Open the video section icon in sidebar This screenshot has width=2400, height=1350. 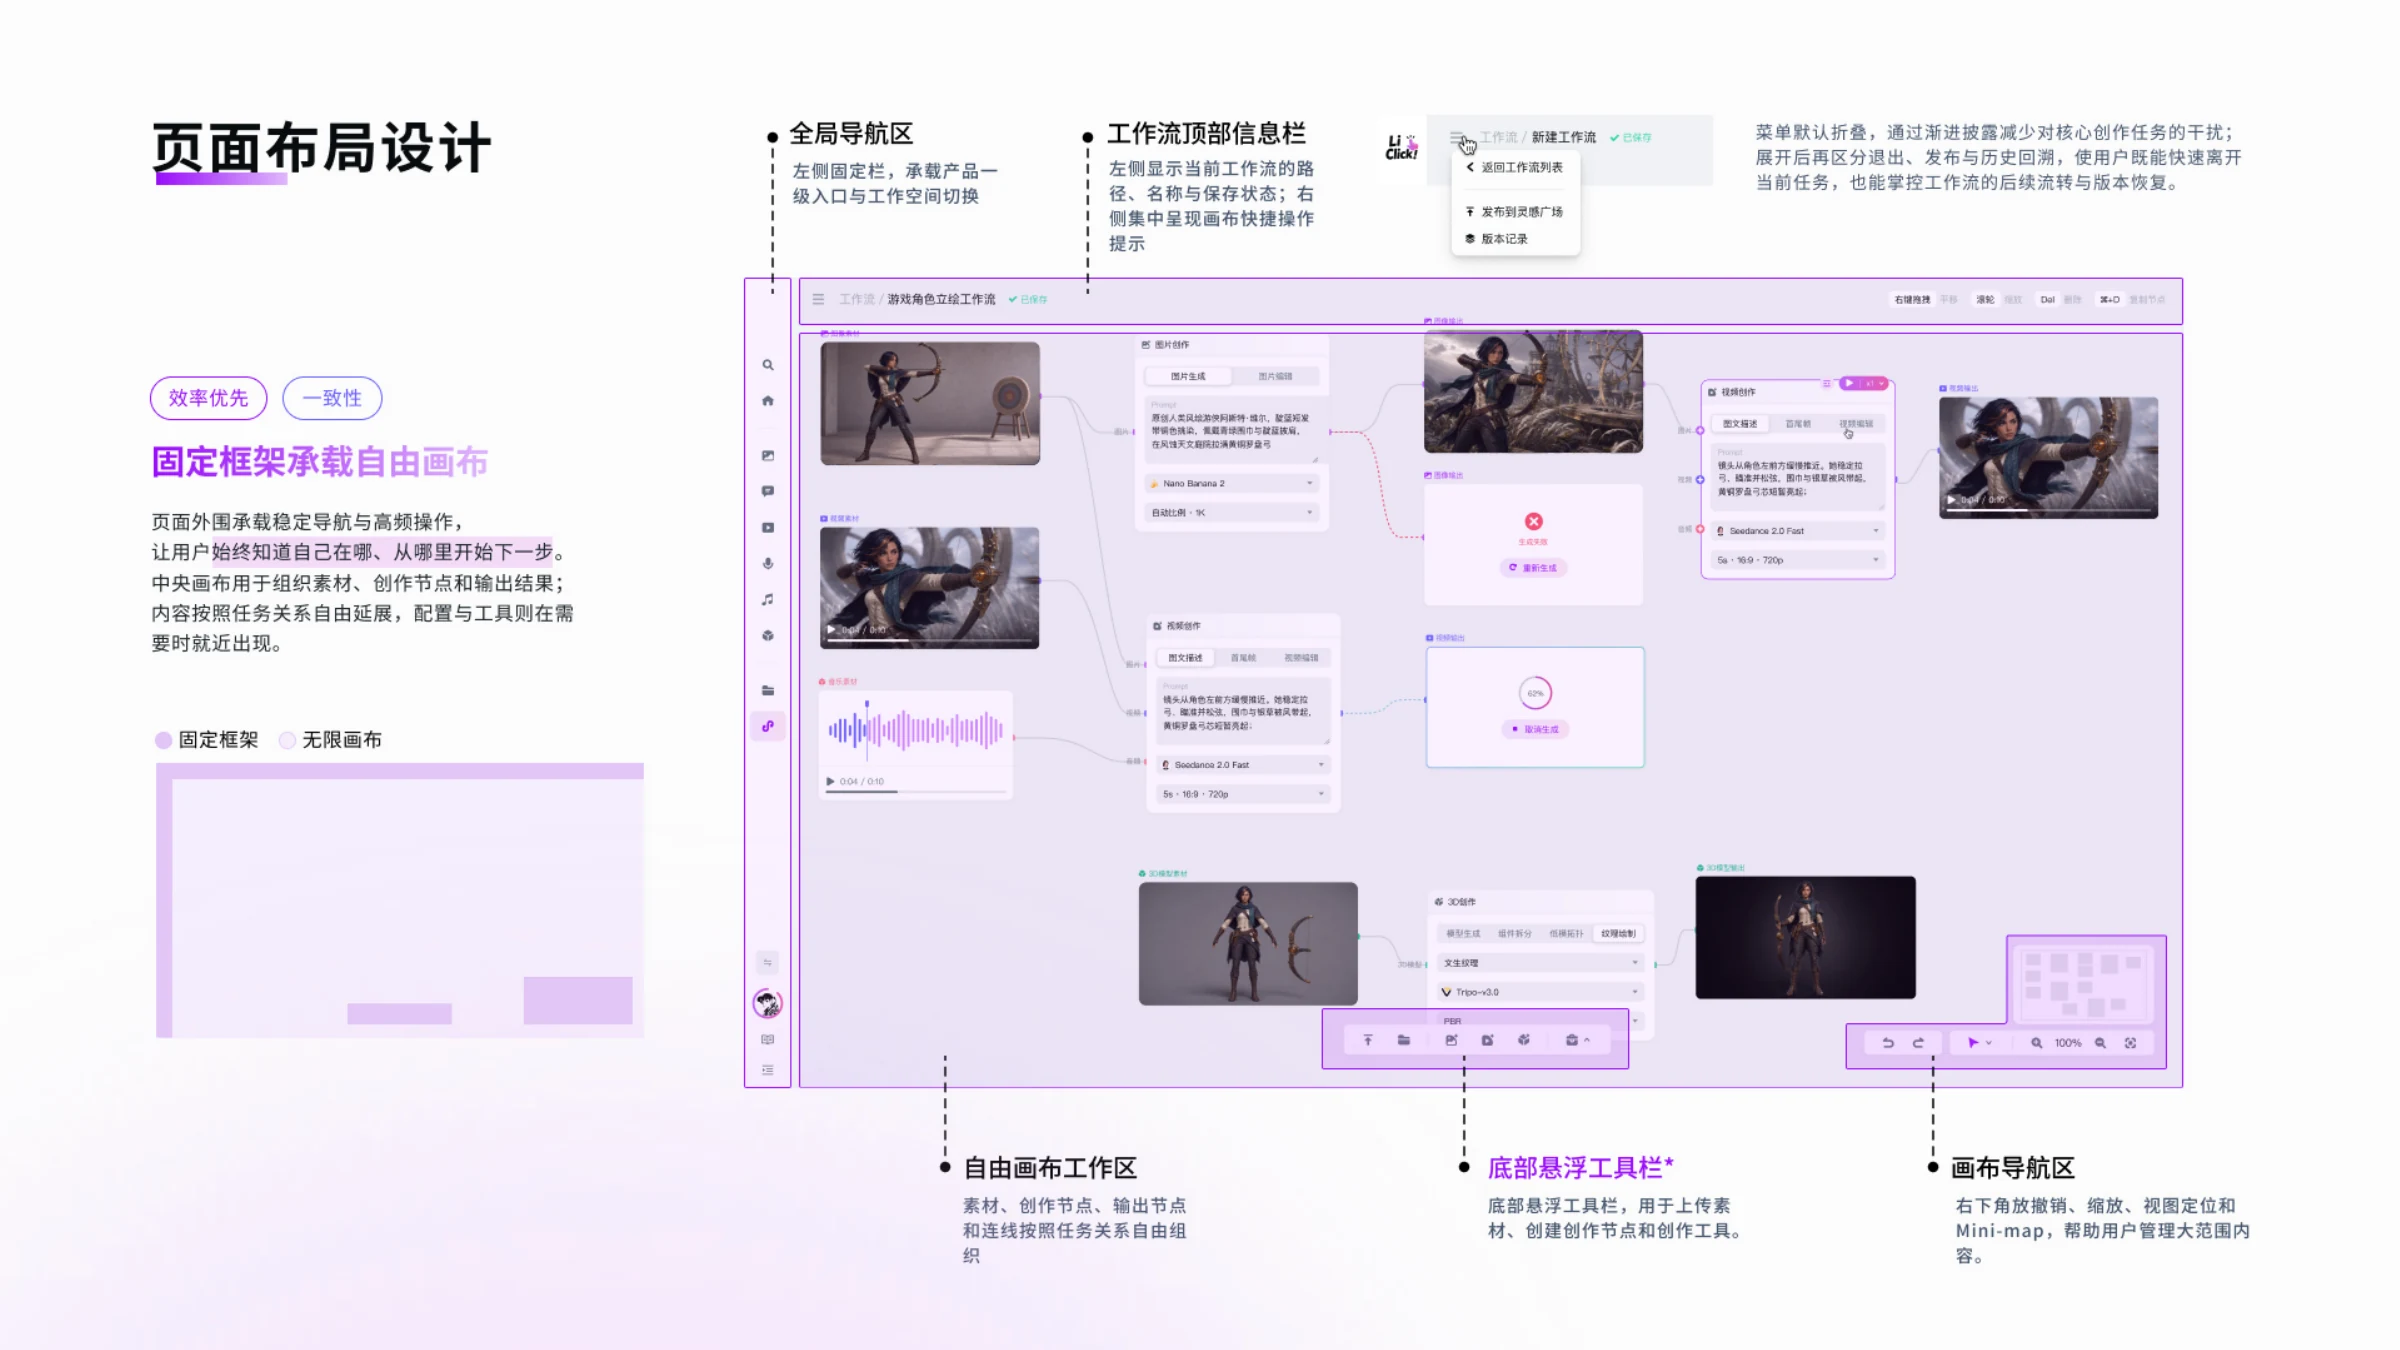click(x=768, y=527)
